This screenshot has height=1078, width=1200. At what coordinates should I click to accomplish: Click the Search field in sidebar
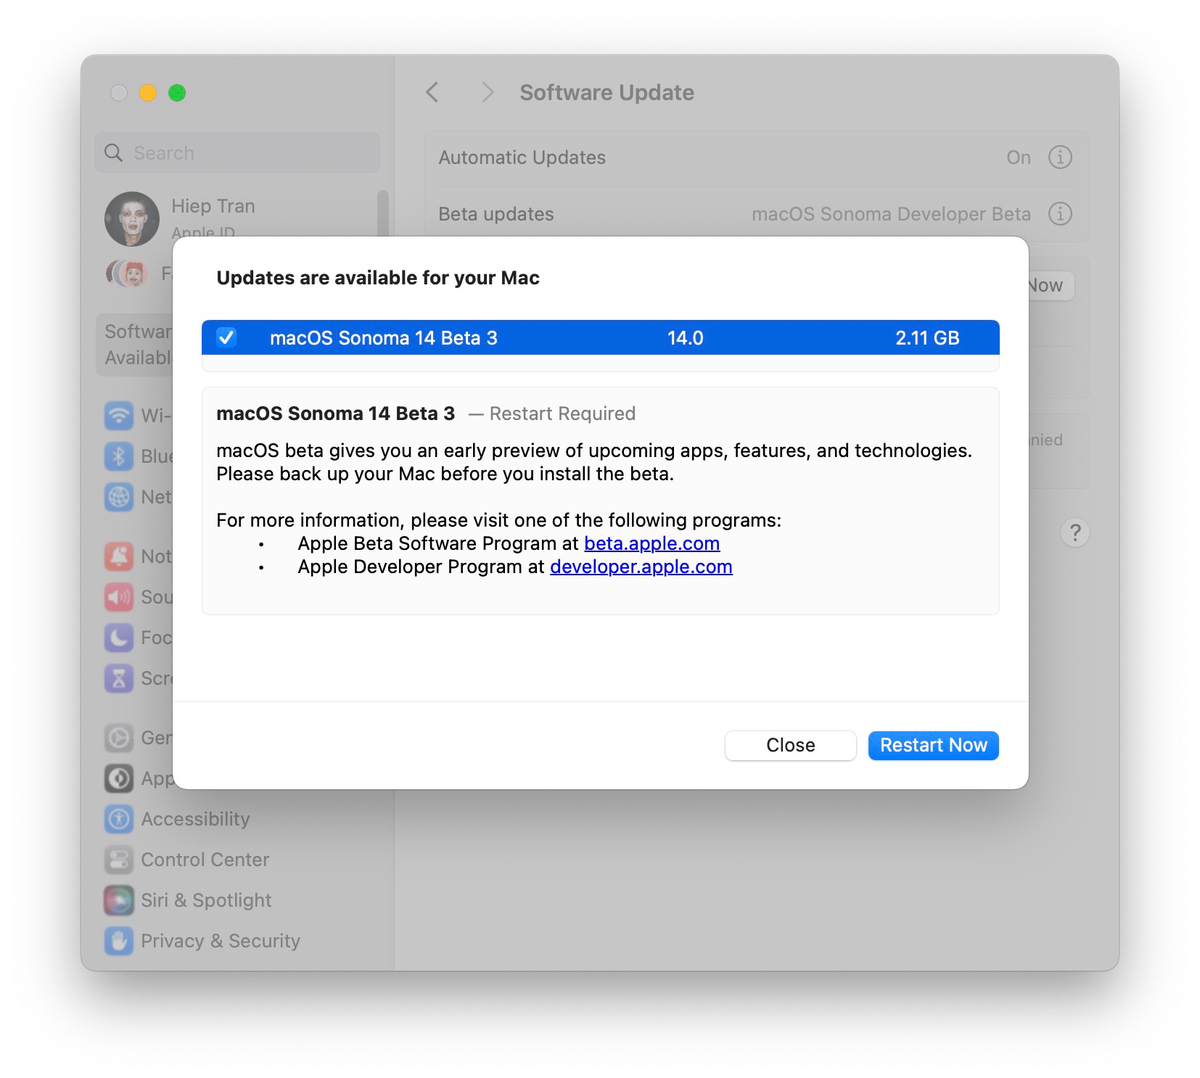click(x=237, y=153)
